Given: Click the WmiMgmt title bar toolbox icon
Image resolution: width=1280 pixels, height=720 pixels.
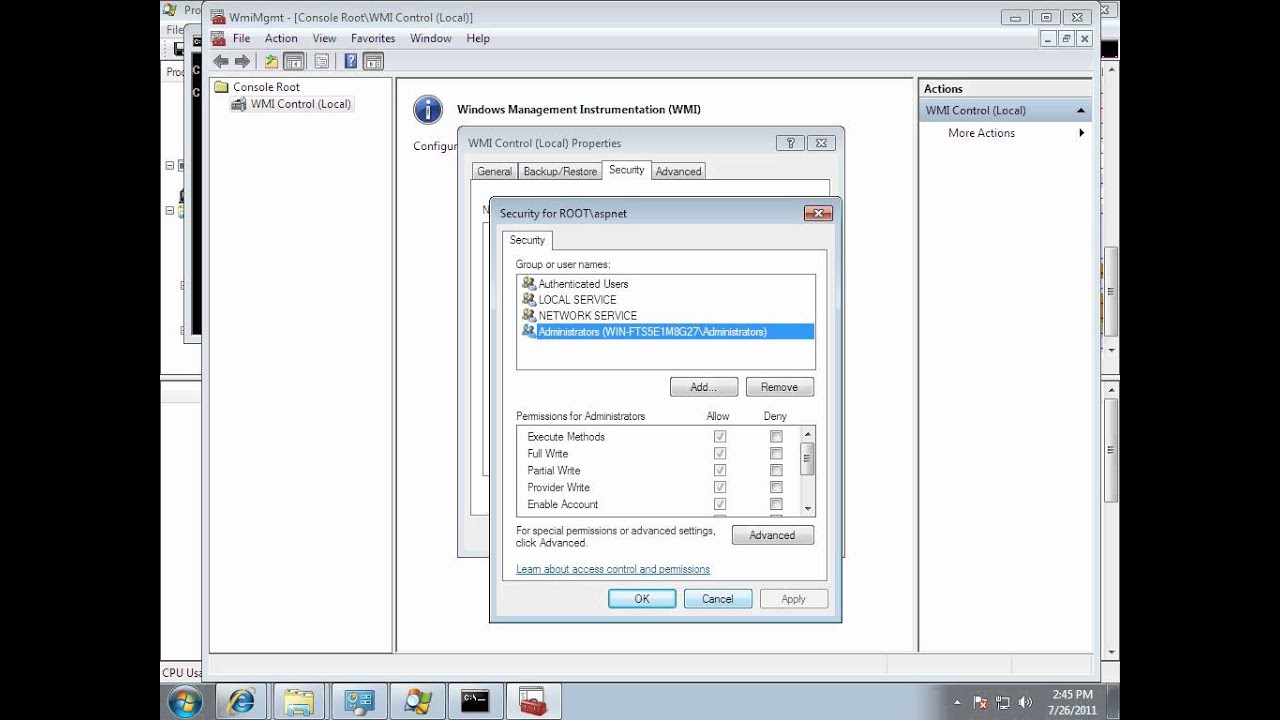Looking at the screenshot, I should [218, 17].
